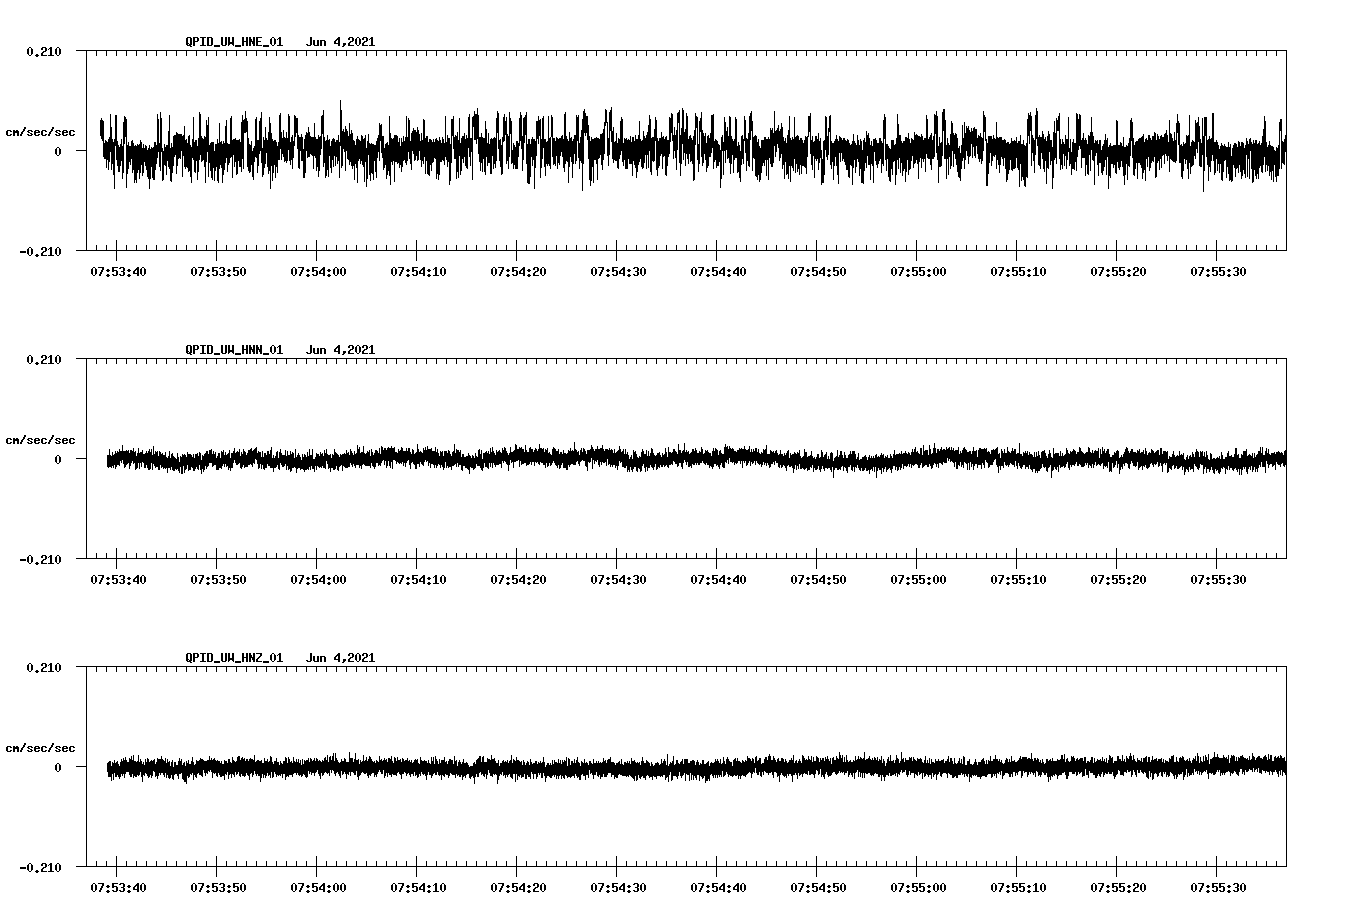Image resolution: width=1358 pixels, height=924 pixels.
Task: Select 07:54:10 time label under HNE plot
Action: [418, 272]
